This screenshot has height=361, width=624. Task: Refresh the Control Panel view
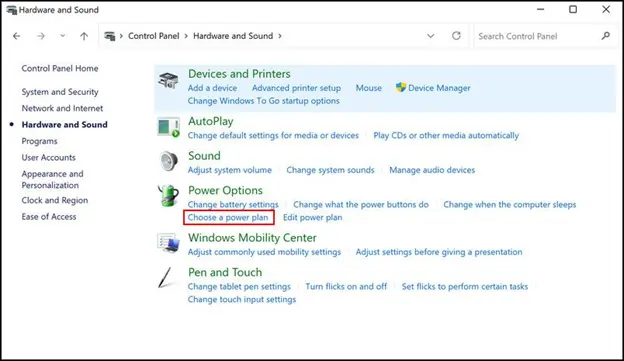click(x=456, y=36)
